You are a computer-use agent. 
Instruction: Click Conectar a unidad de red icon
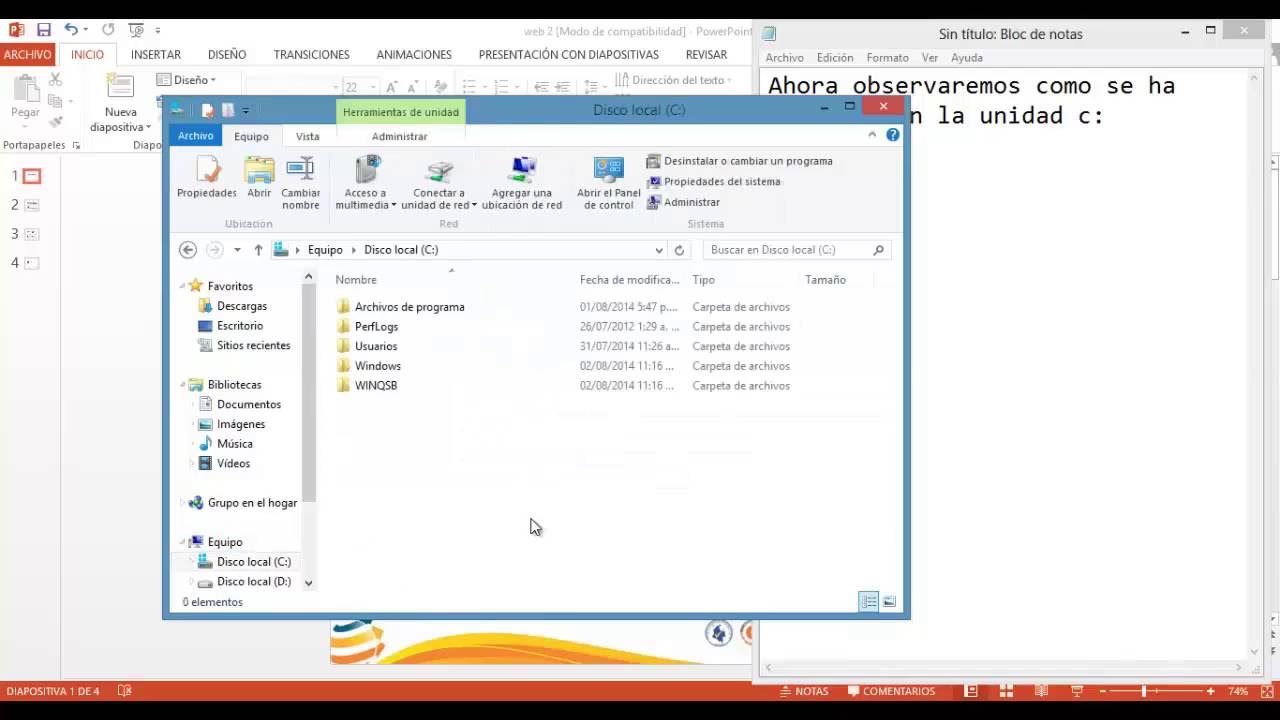pos(439,171)
